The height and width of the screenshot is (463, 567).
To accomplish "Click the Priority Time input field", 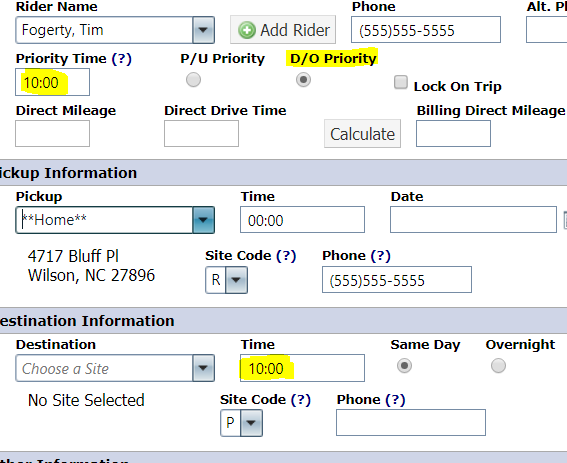I will pyautogui.click(x=52, y=82).
